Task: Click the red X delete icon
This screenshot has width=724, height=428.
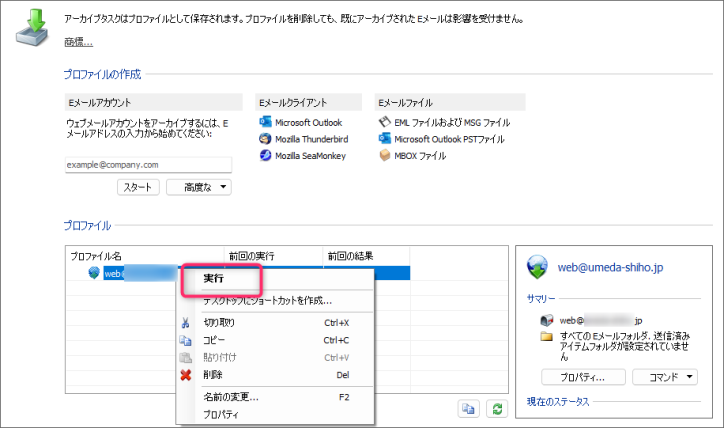Action: coord(186,375)
